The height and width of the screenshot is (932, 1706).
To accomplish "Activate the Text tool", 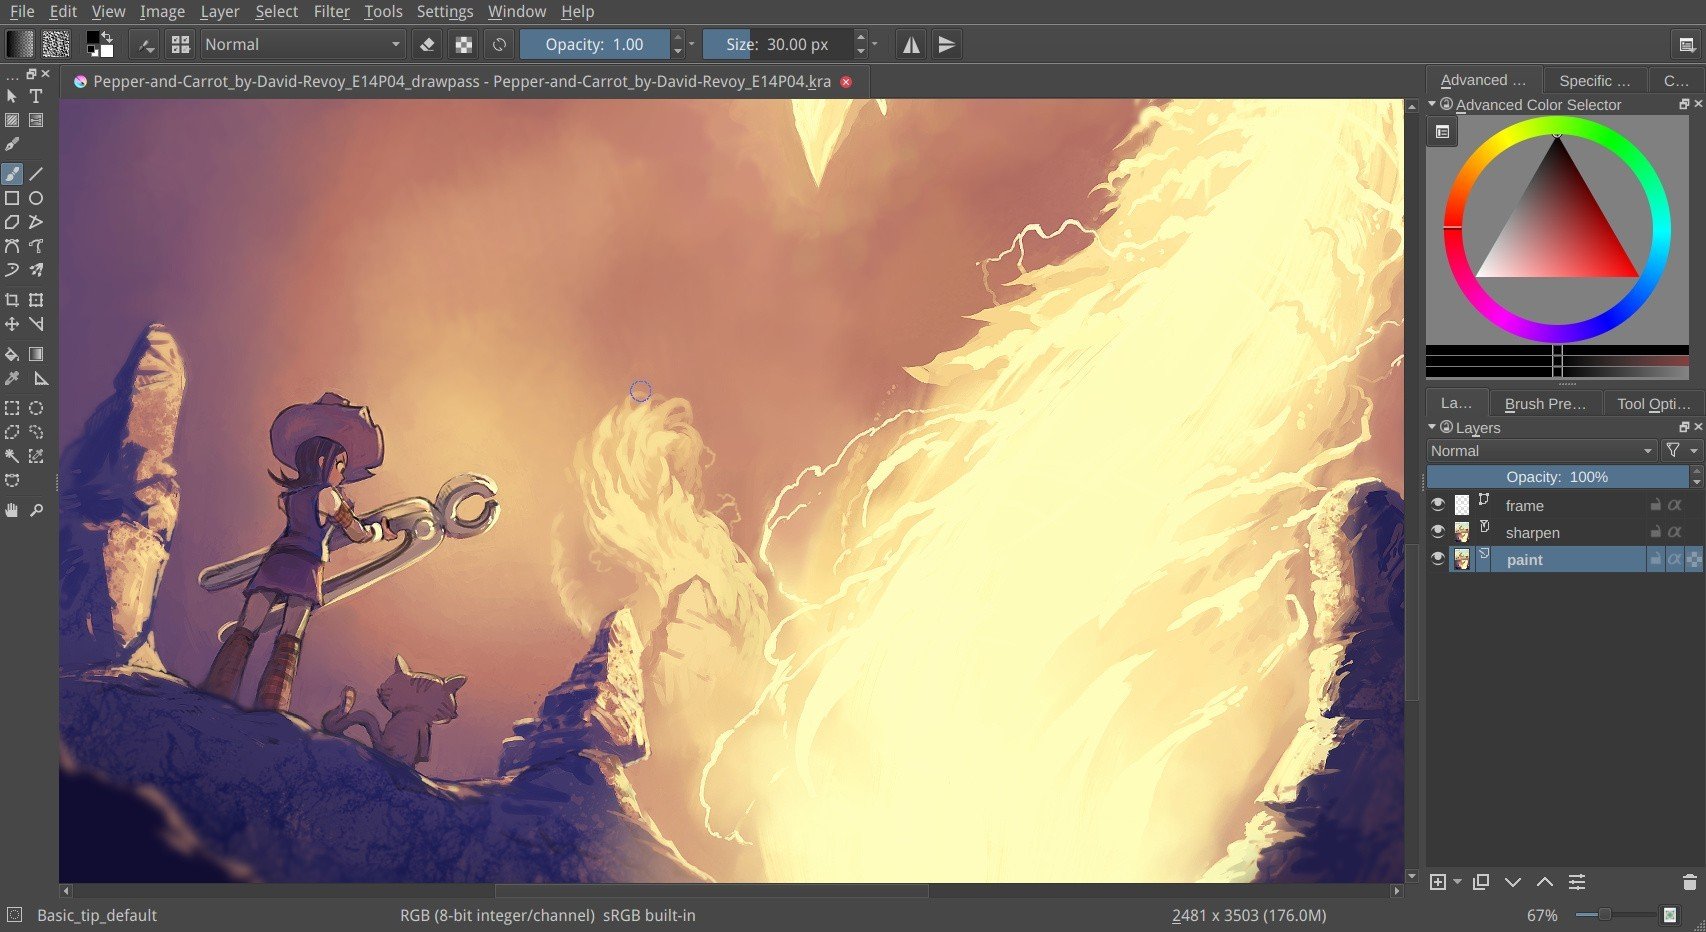I will point(36,96).
